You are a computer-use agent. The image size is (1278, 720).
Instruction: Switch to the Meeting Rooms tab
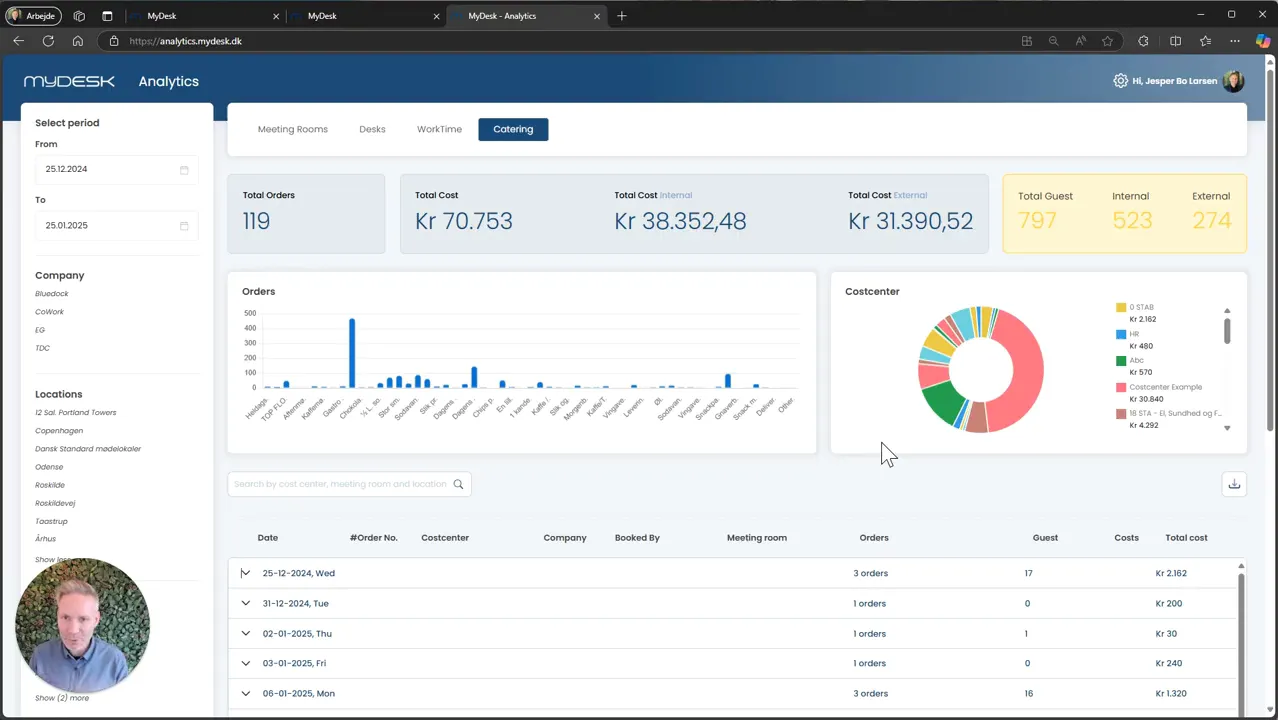pos(293,129)
